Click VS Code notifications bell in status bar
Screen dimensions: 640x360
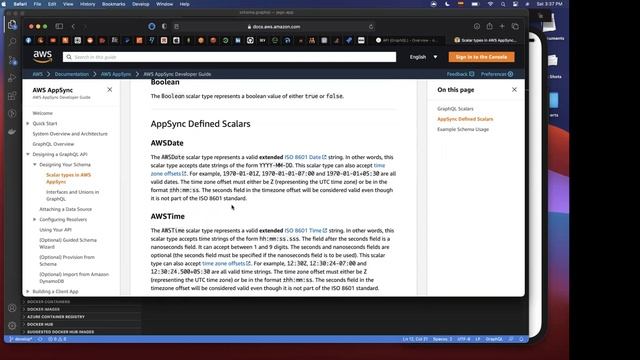(x=521, y=339)
